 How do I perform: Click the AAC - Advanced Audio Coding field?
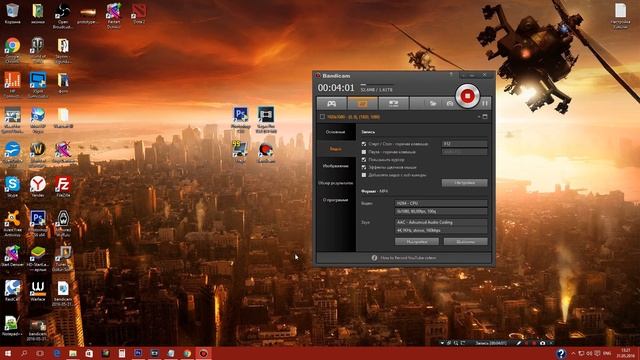(441, 222)
